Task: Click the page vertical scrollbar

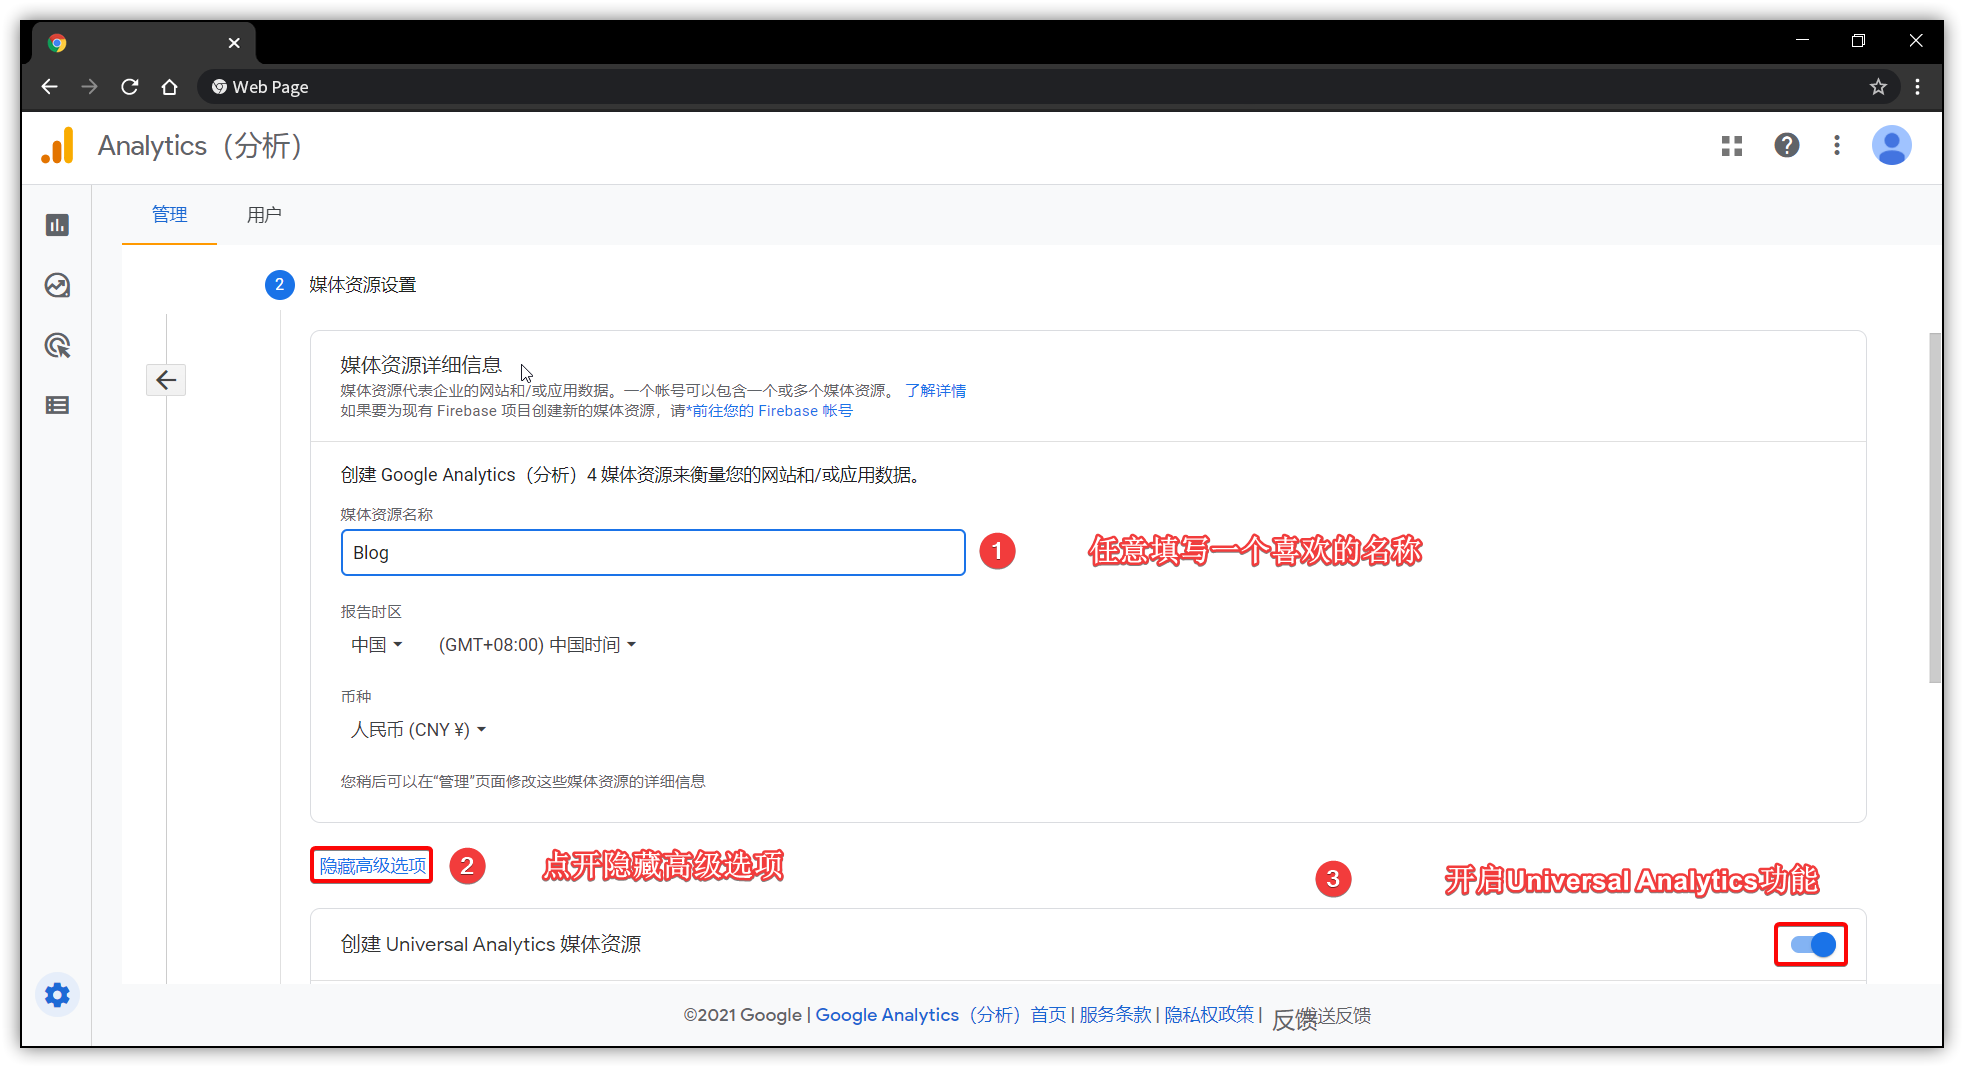Action: pyautogui.click(x=1934, y=508)
